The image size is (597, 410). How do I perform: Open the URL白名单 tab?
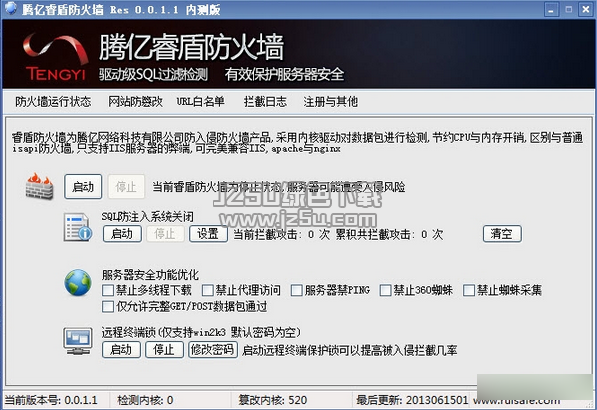pyautogui.click(x=200, y=102)
